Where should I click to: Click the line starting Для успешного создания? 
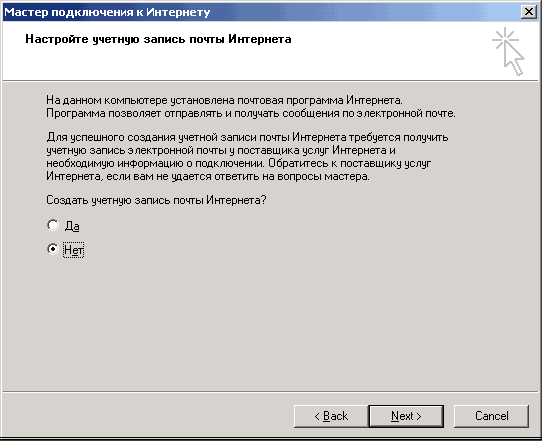coord(247,137)
